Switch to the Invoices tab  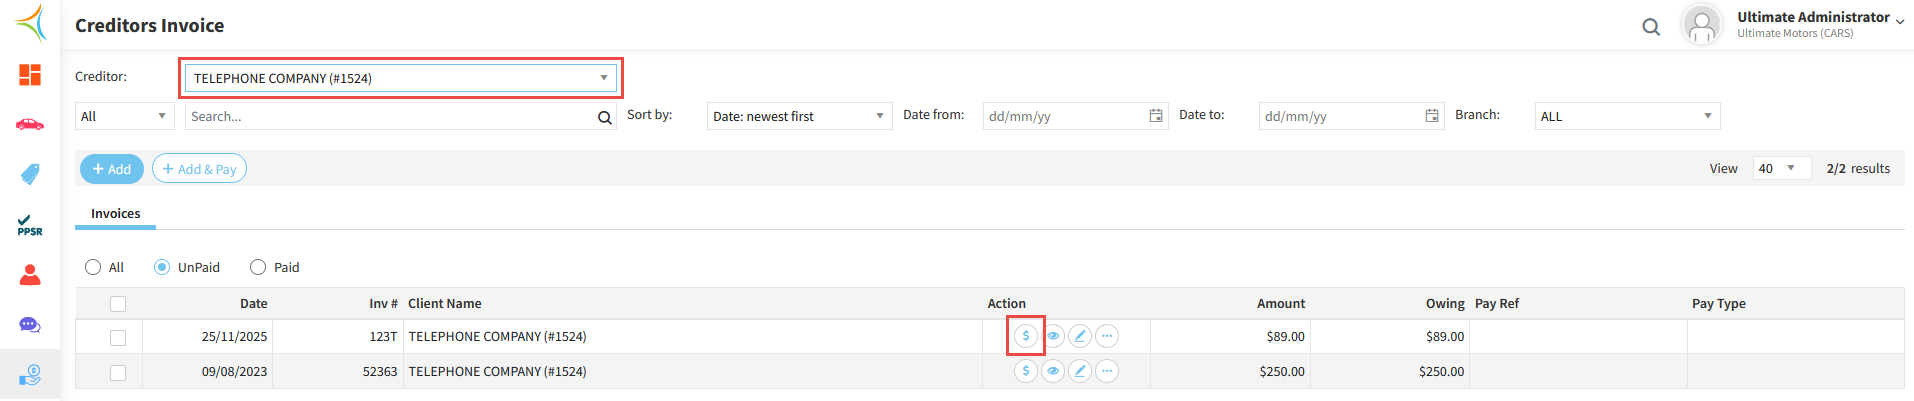115,214
